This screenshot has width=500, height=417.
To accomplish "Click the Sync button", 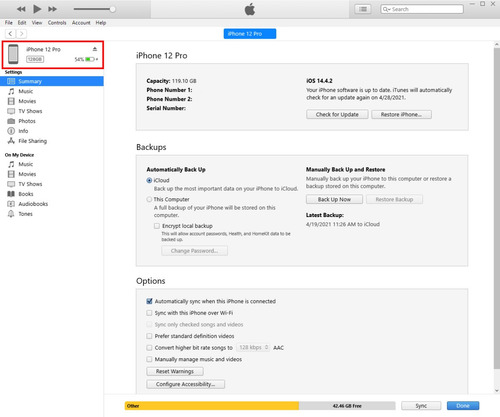I will pyautogui.click(x=421, y=406).
